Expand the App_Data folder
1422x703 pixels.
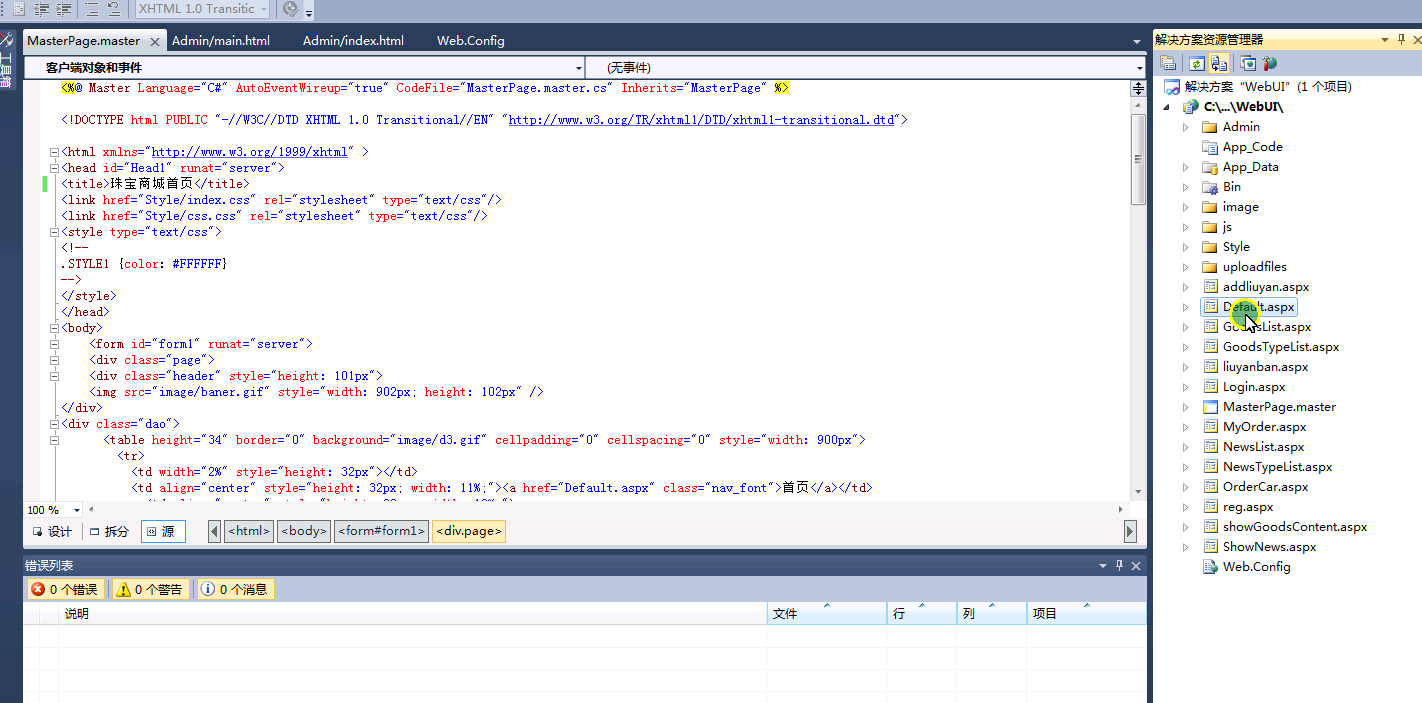[x=1186, y=167]
